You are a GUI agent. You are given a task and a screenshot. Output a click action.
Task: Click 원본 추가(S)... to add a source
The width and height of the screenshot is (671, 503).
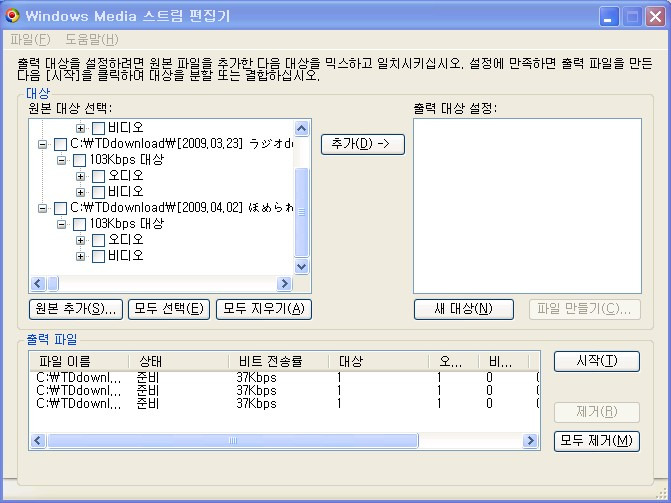(76, 309)
